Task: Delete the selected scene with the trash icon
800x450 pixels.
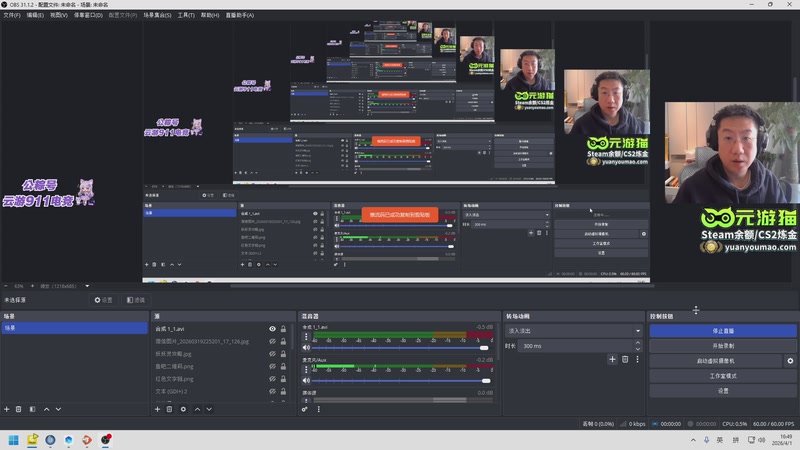Action: (x=18, y=409)
